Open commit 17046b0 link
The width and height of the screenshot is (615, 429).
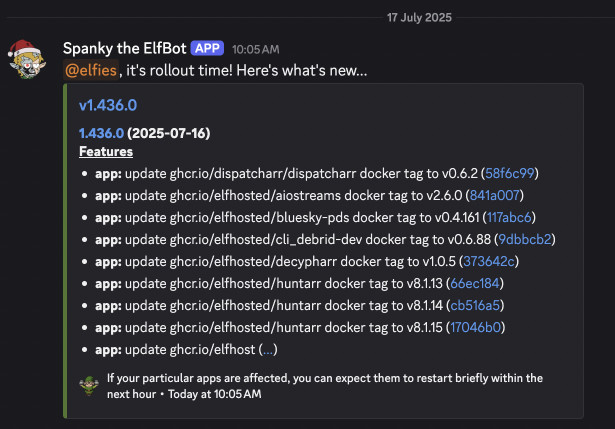pos(475,327)
